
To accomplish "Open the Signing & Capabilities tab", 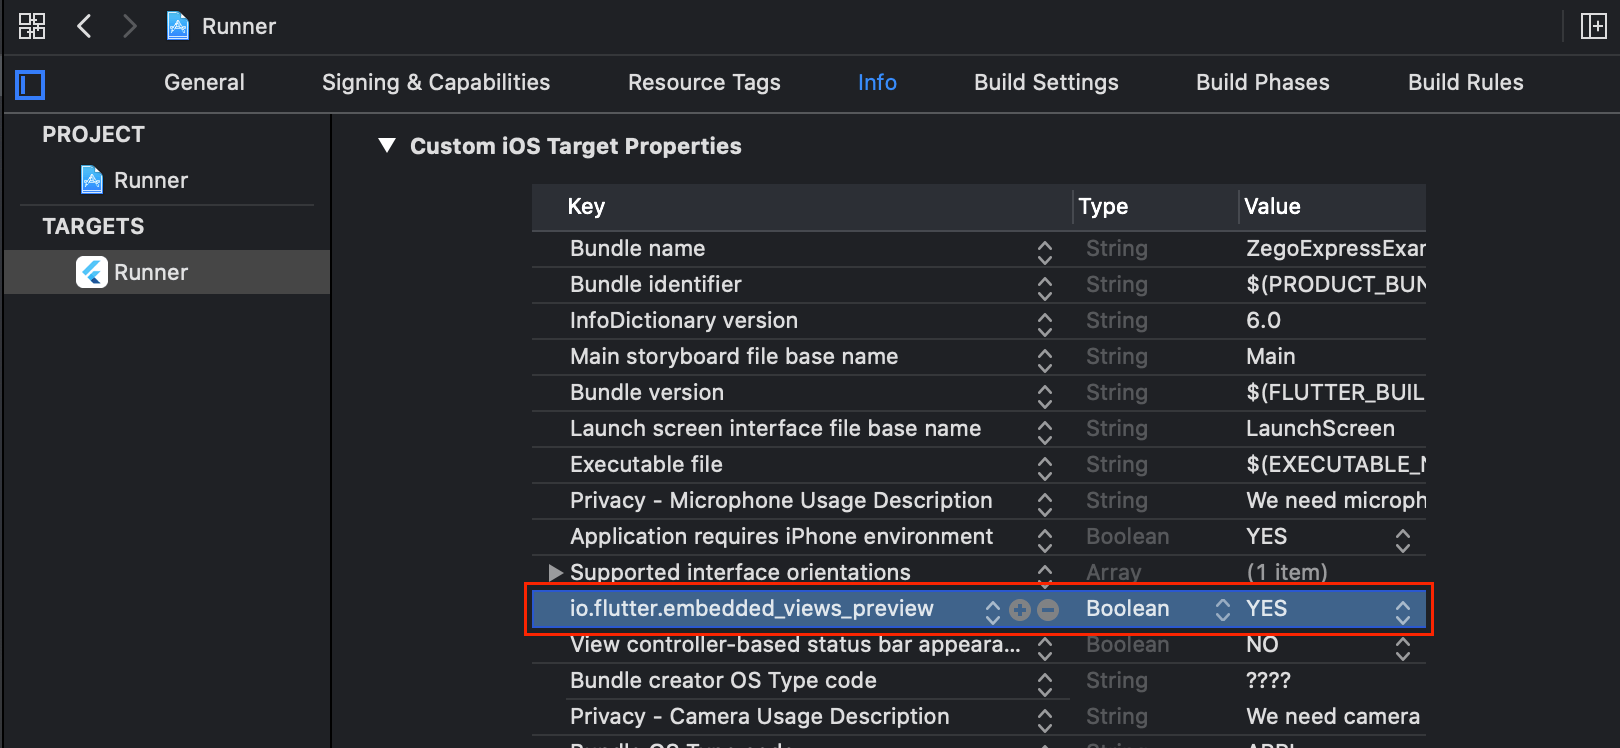I will [x=436, y=82].
